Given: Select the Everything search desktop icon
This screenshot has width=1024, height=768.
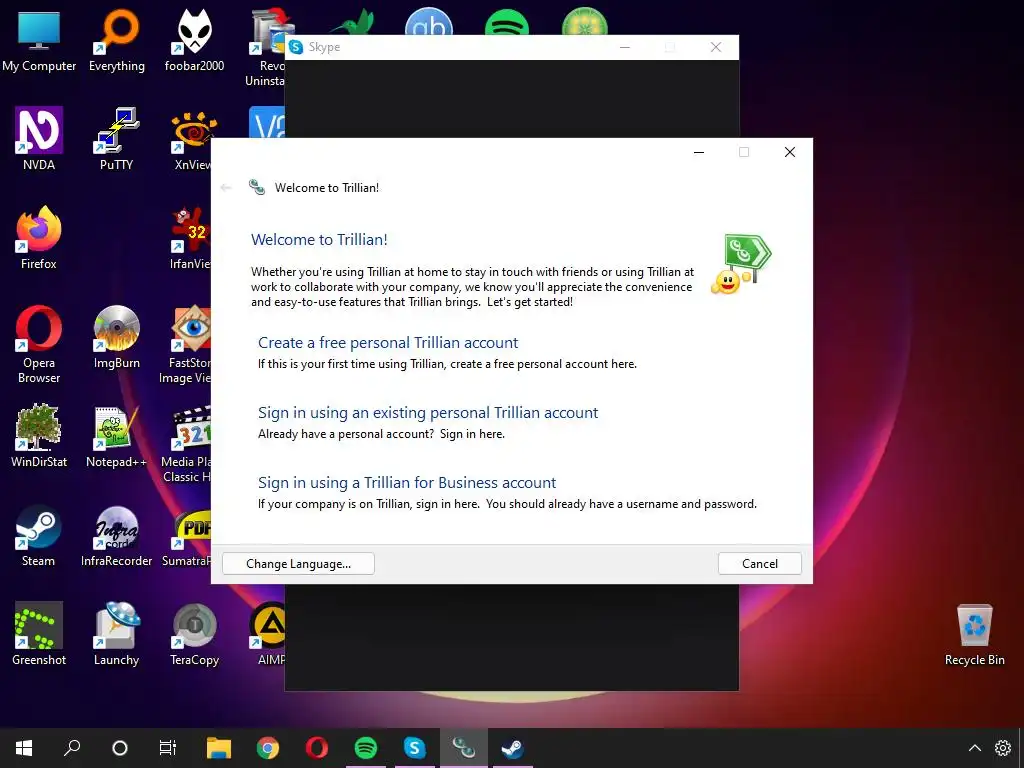Looking at the screenshot, I should (x=116, y=40).
